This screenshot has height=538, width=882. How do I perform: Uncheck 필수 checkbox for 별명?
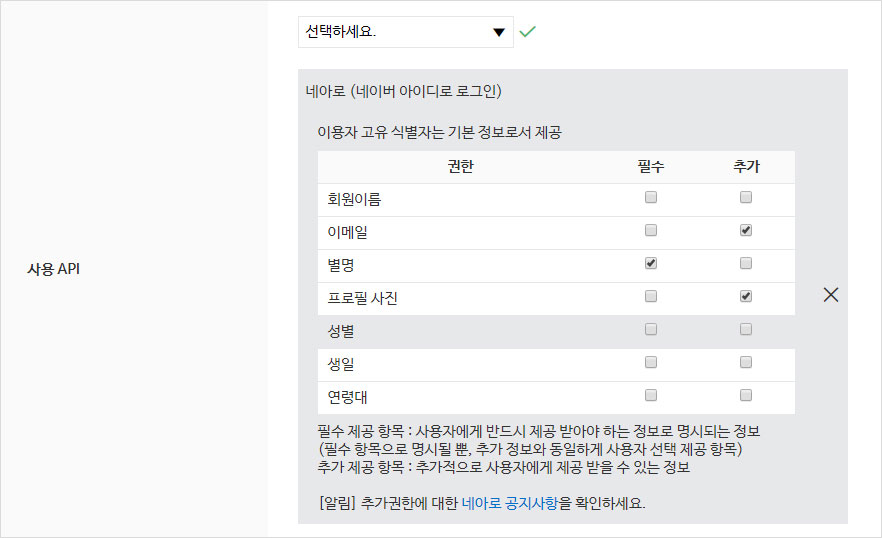(651, 264)
